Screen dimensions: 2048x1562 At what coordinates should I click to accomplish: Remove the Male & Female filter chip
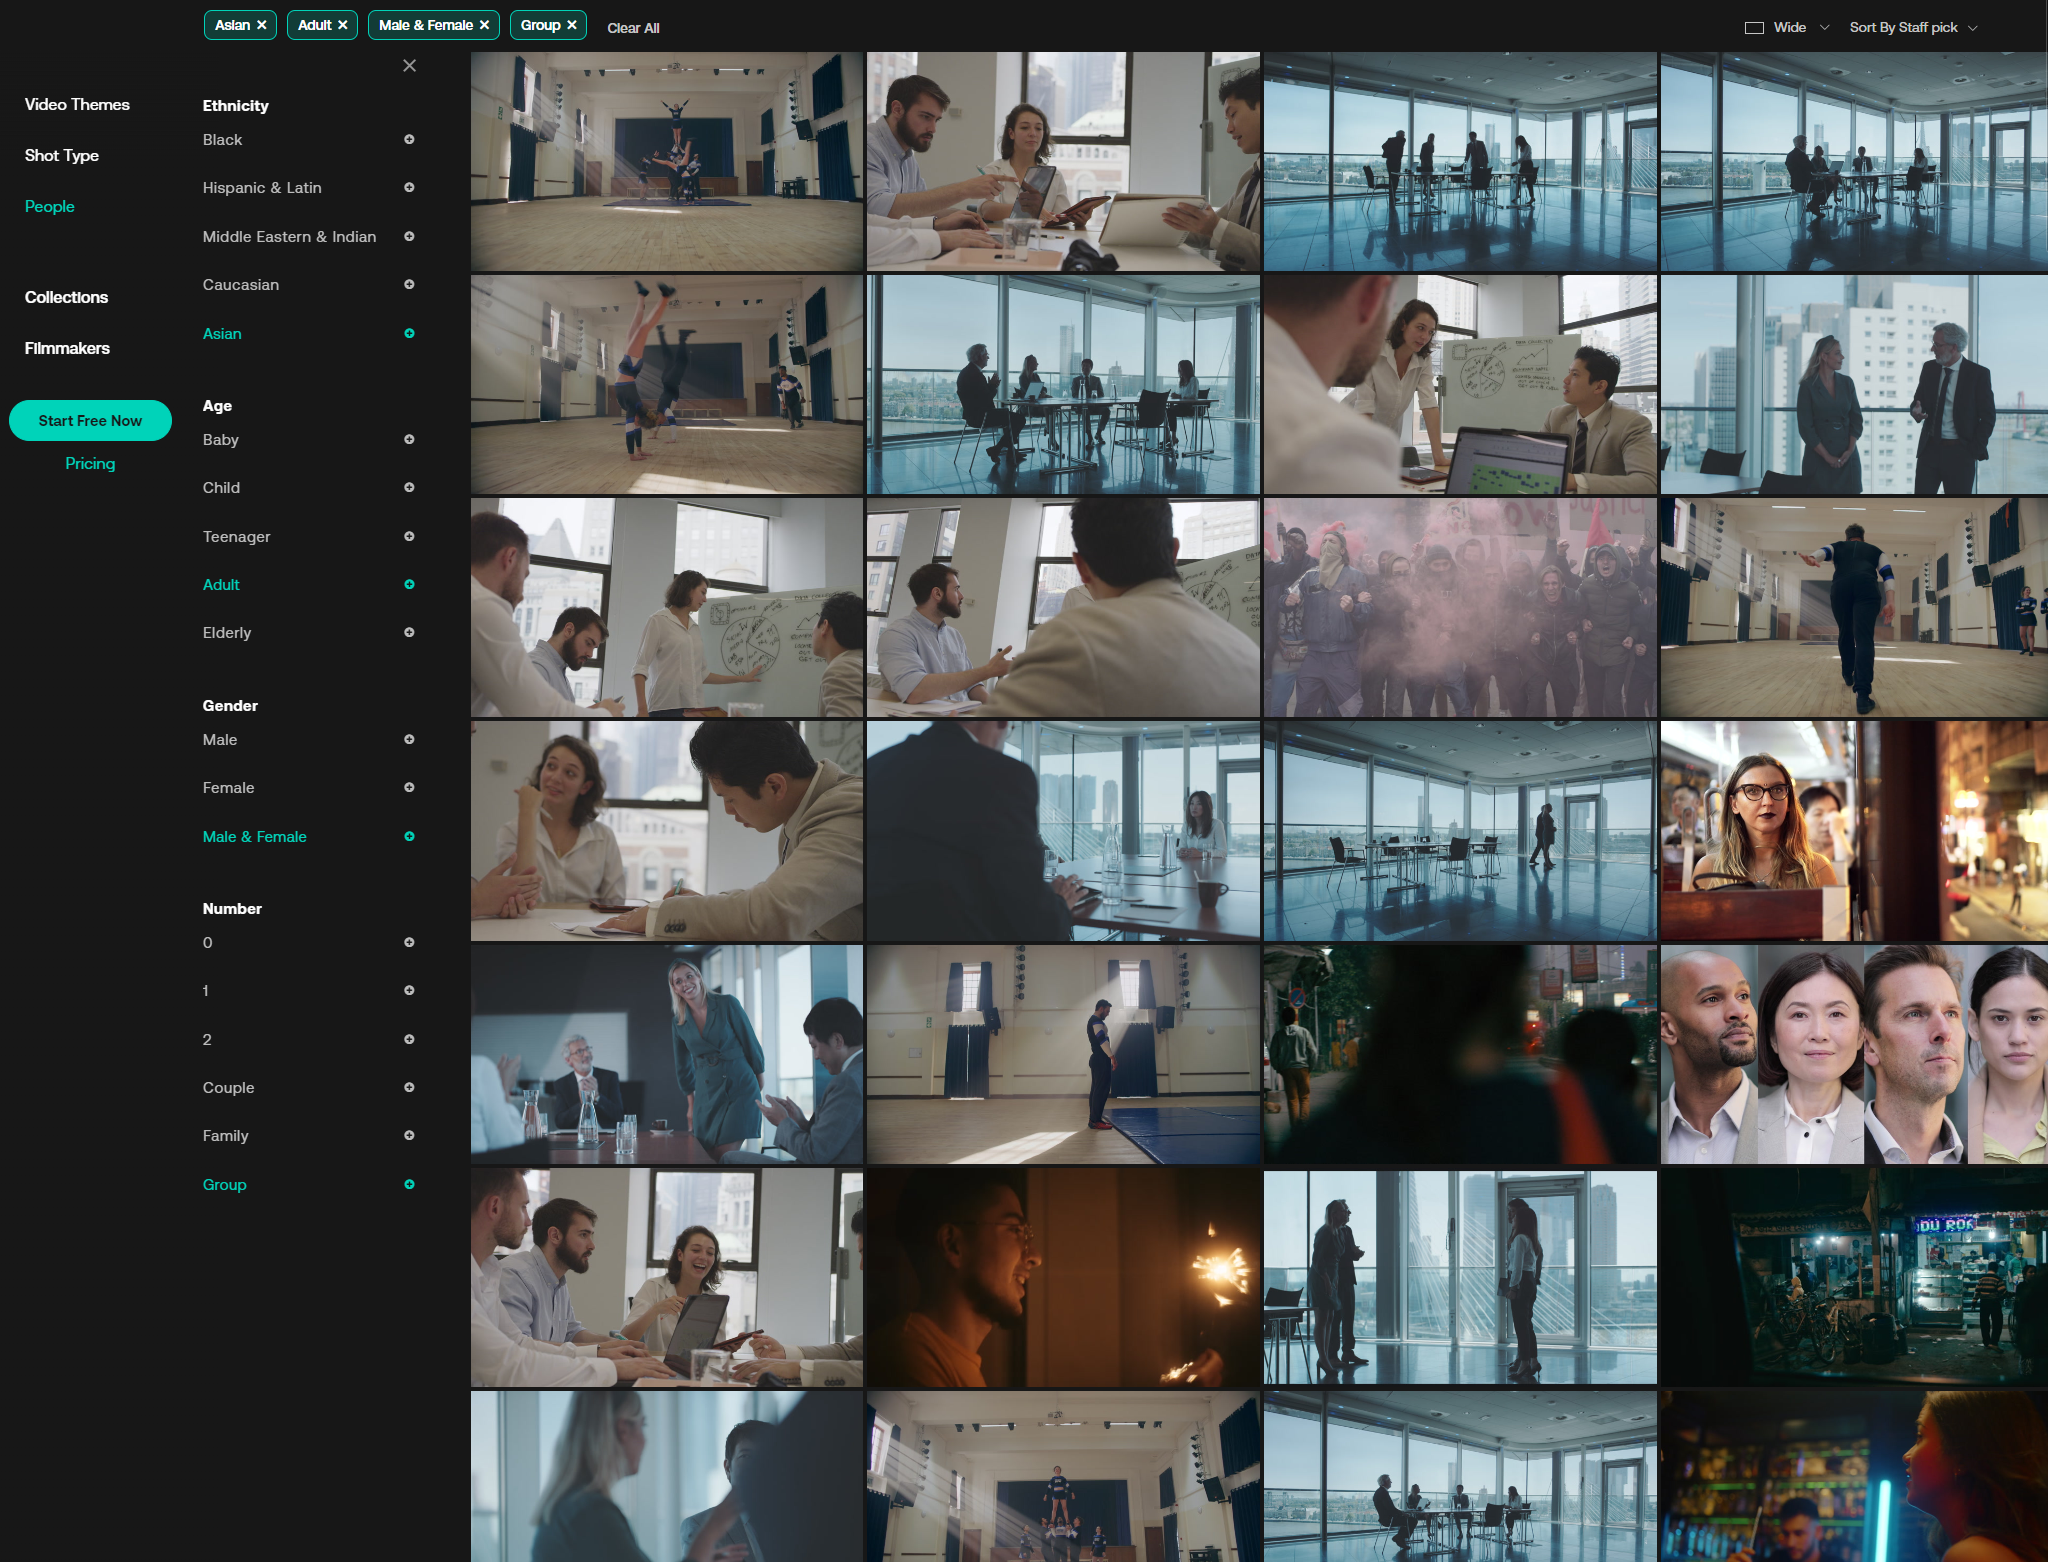[485, 26]
